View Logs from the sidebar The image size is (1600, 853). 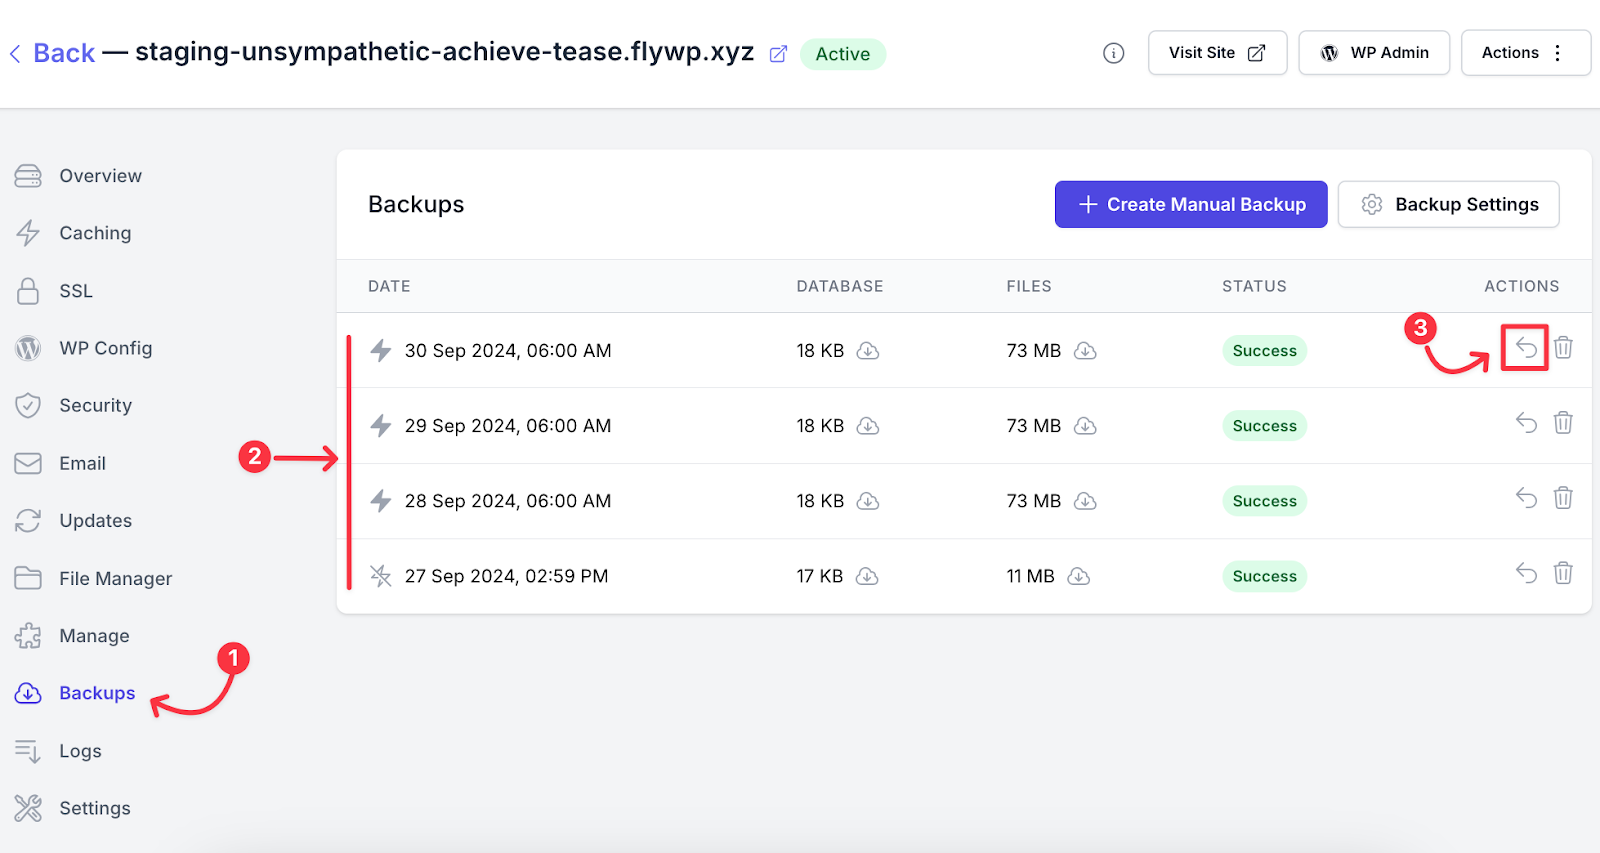(80, 751)
